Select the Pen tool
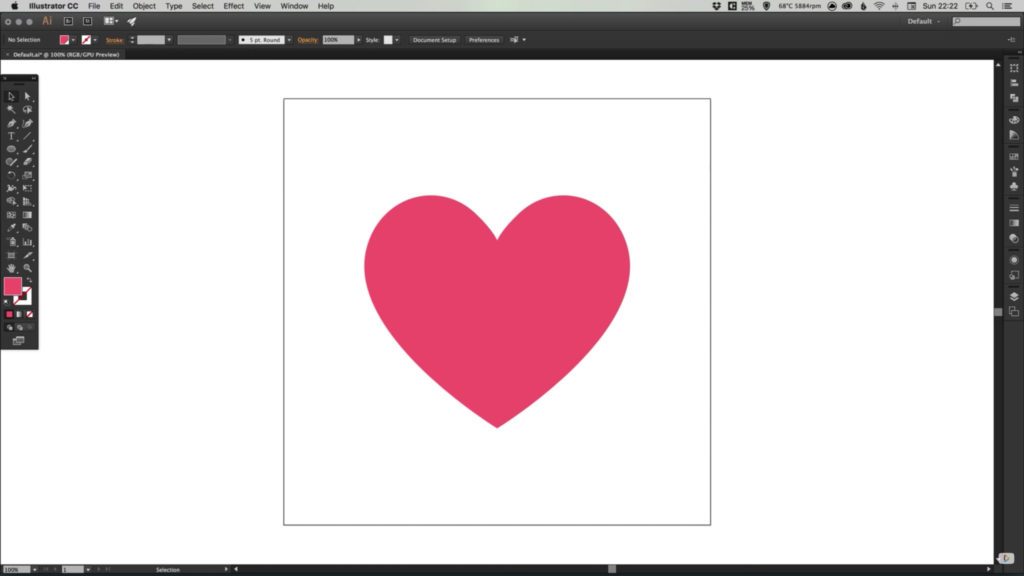This screenshot has width=1024, height=576. pos(12,122)
